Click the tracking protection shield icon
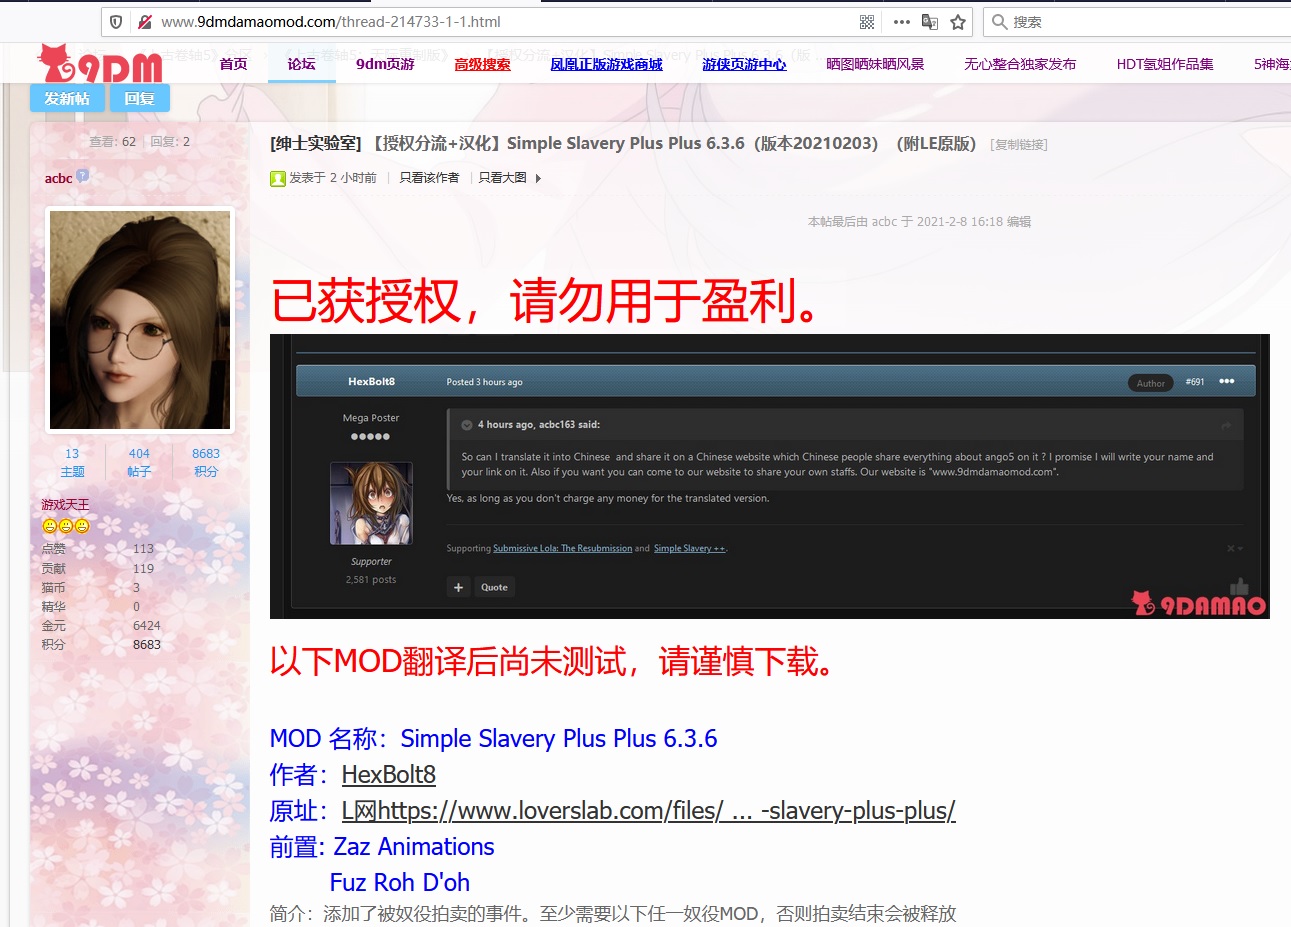Viewport: 1291px width, 927px height. (116, 21)
